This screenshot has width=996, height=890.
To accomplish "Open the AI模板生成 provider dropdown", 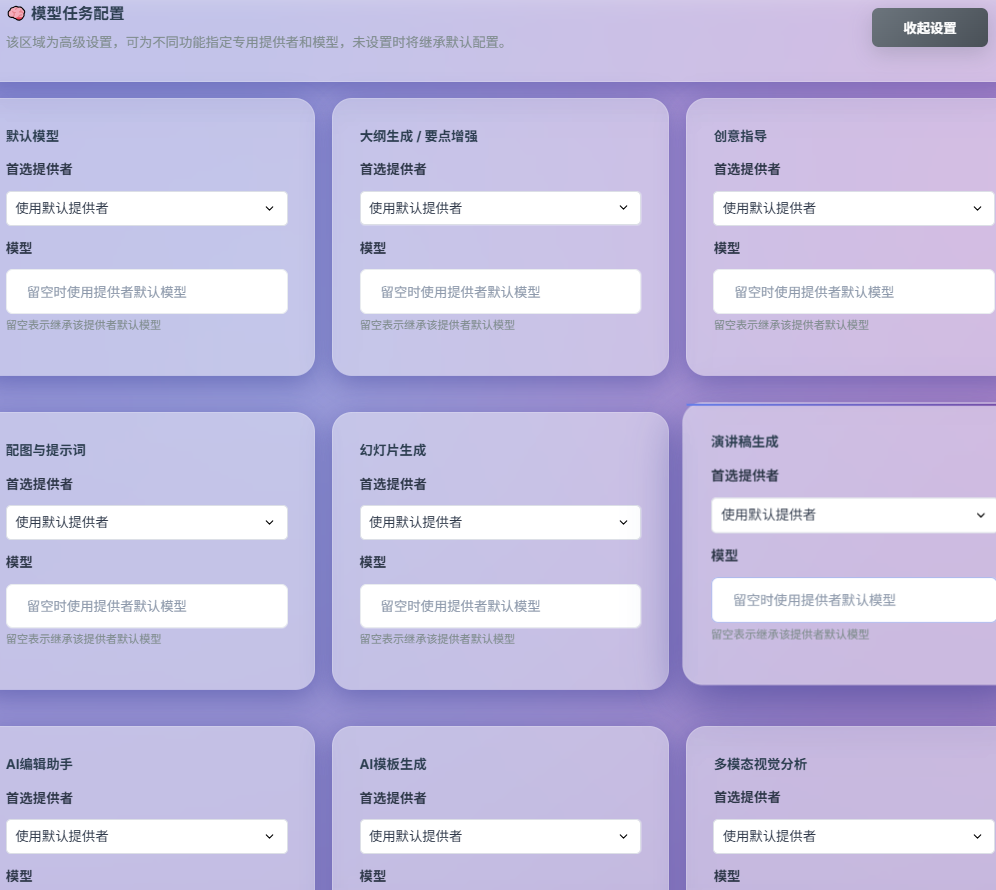I will click(500, 836).
